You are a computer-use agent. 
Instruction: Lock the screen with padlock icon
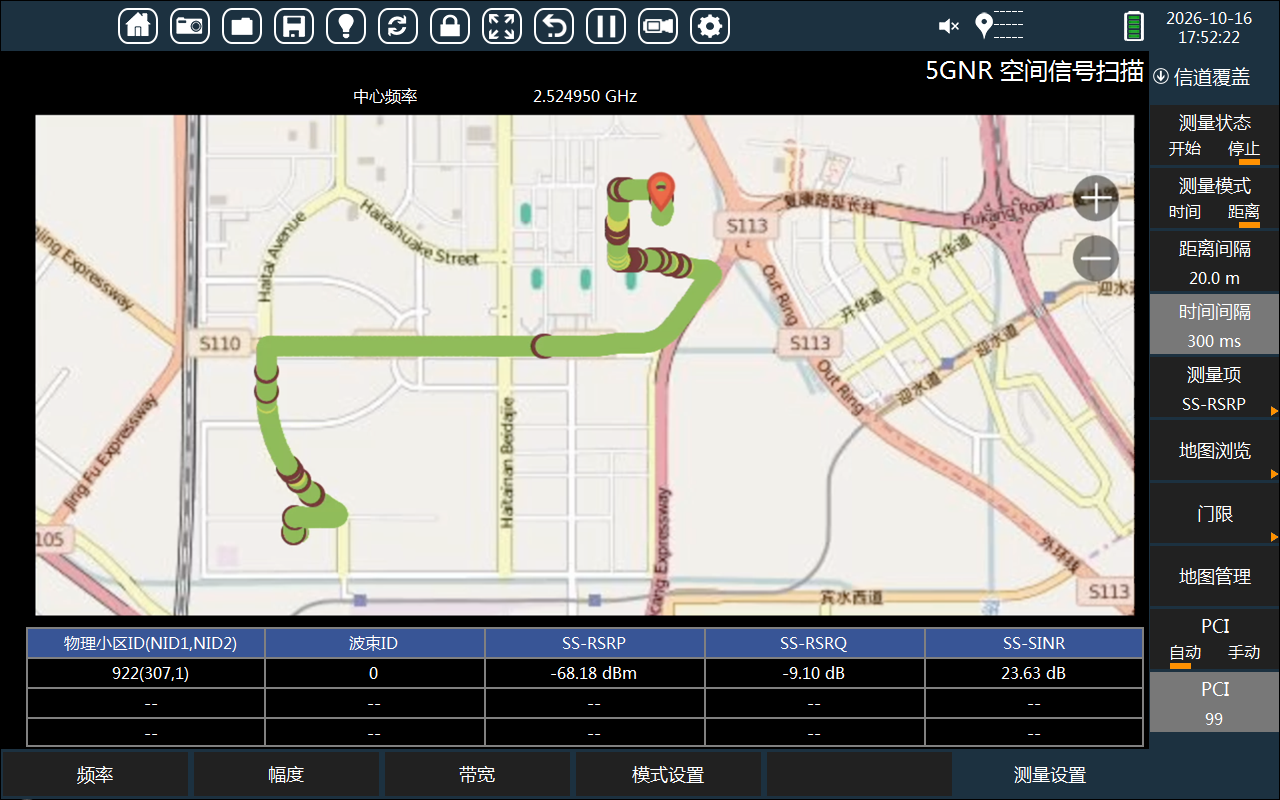(x=450, y=26)
